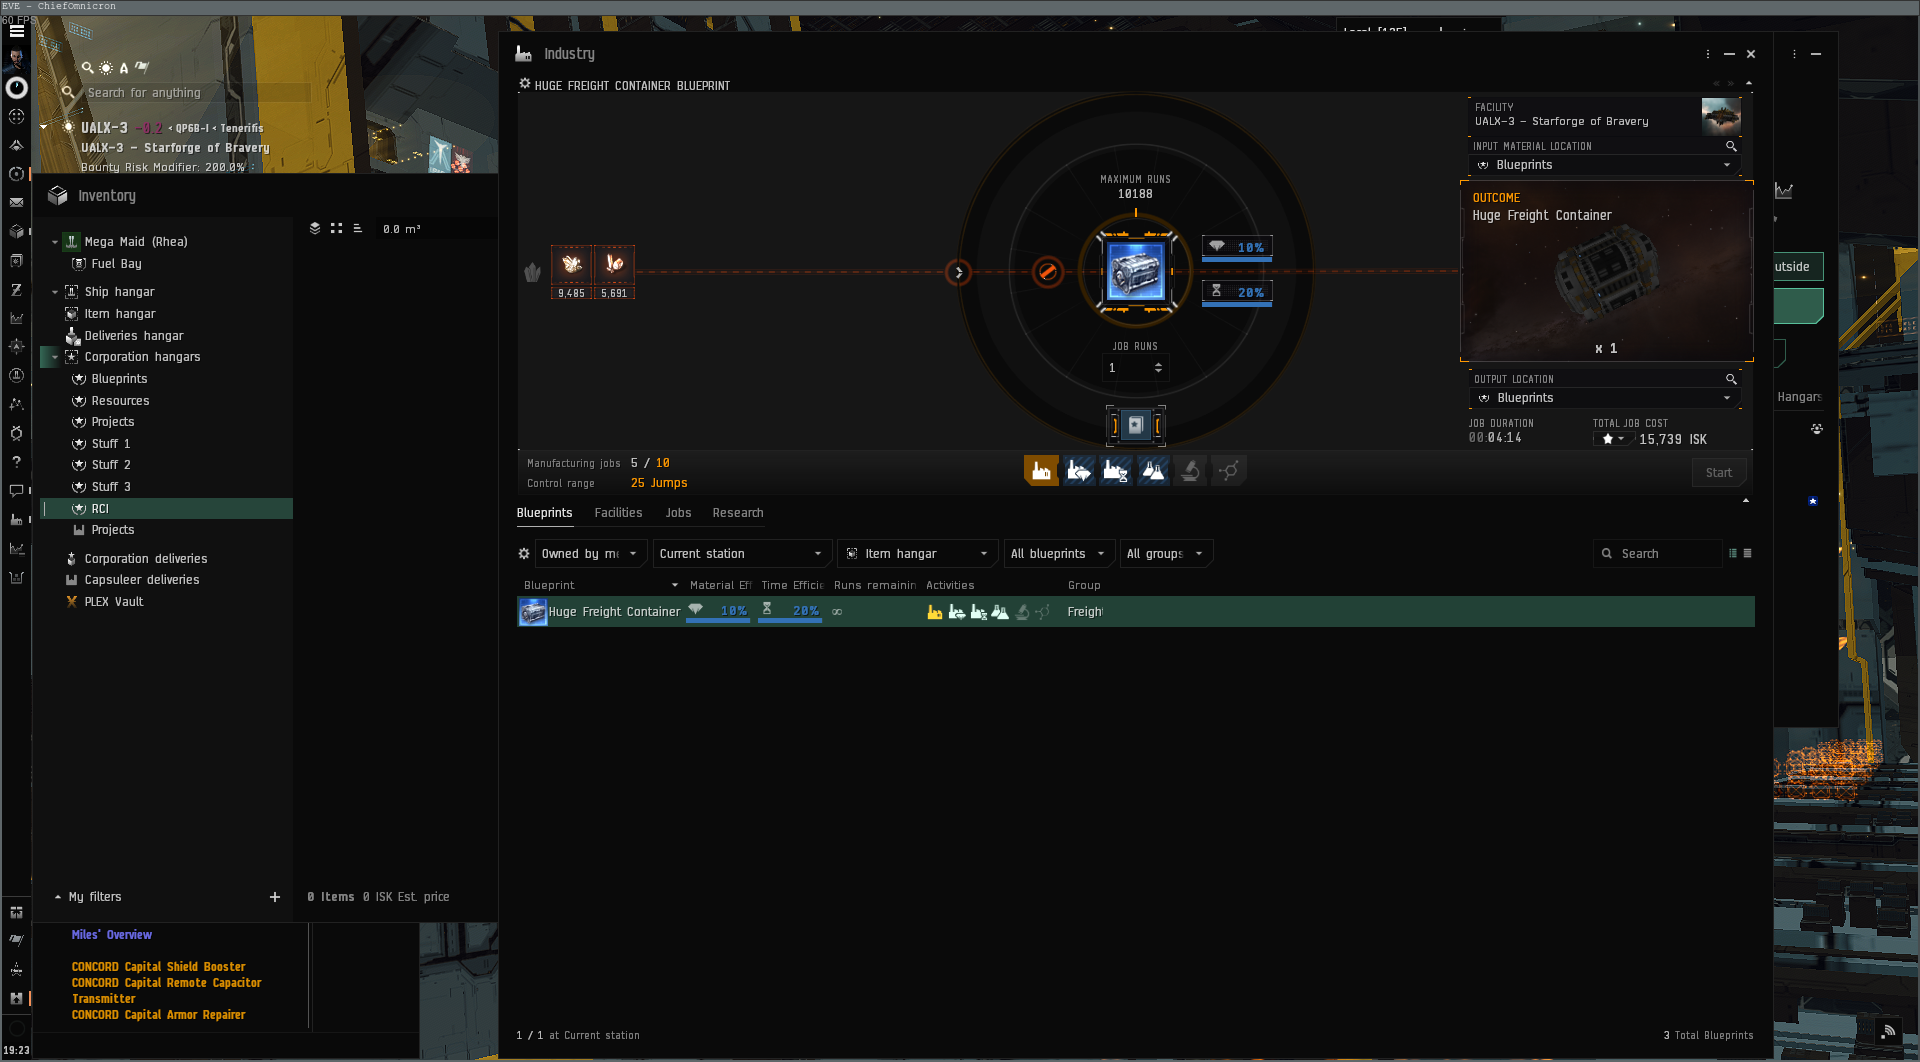Select the Manufacturing activity icon

1041,471
